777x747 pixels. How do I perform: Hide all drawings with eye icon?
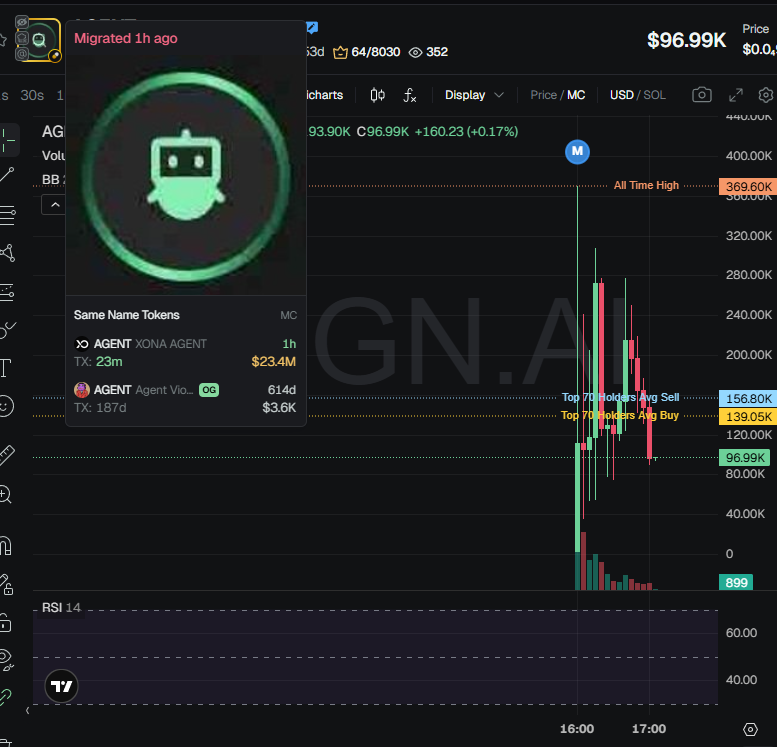(x=6, y=659)
